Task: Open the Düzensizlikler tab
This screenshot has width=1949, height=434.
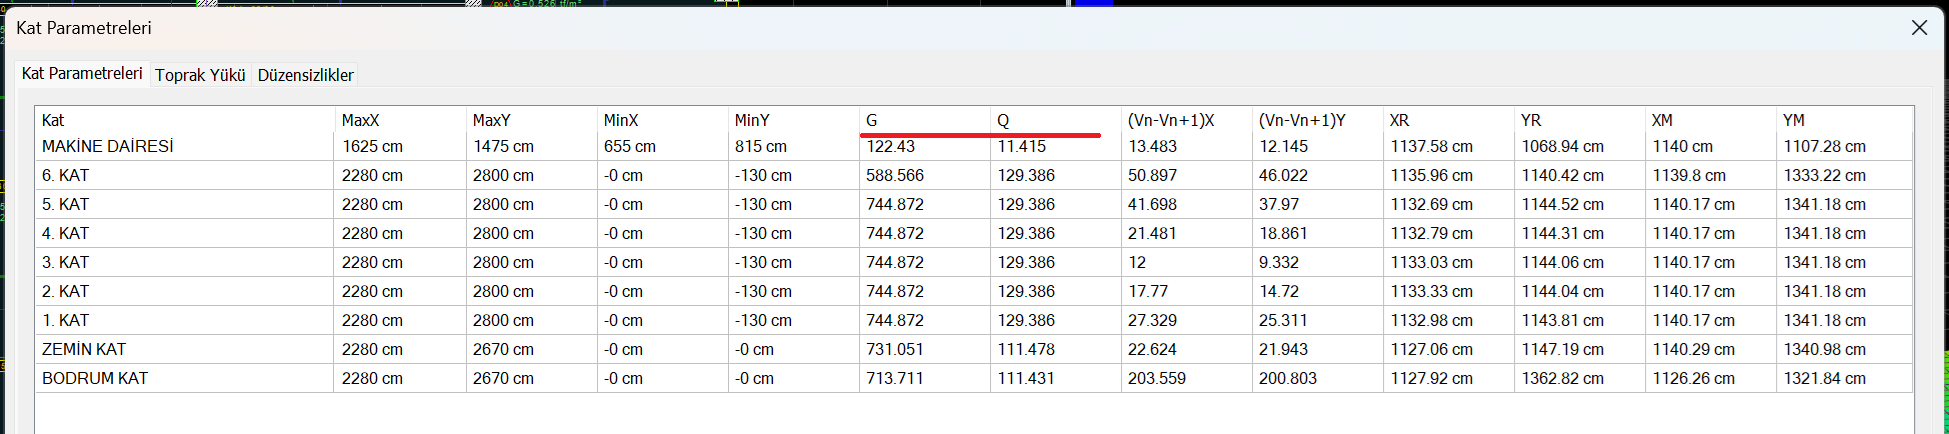Action: pyautogui.click(x=305, y=75)
